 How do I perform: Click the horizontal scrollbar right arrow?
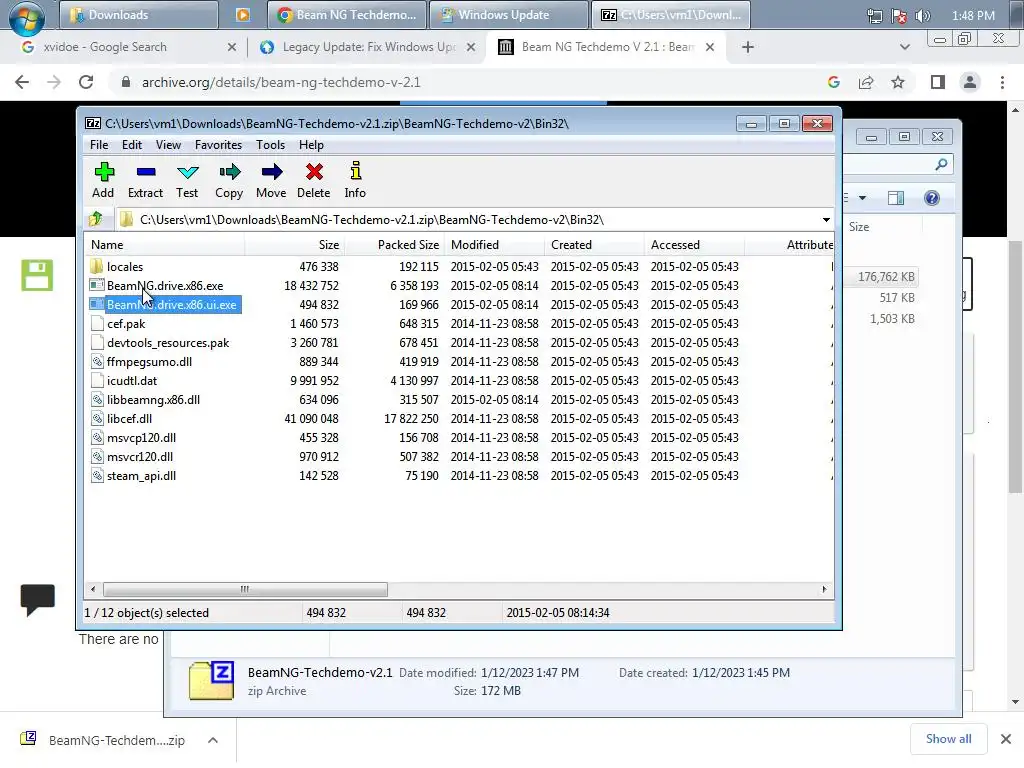click(824, 589)
